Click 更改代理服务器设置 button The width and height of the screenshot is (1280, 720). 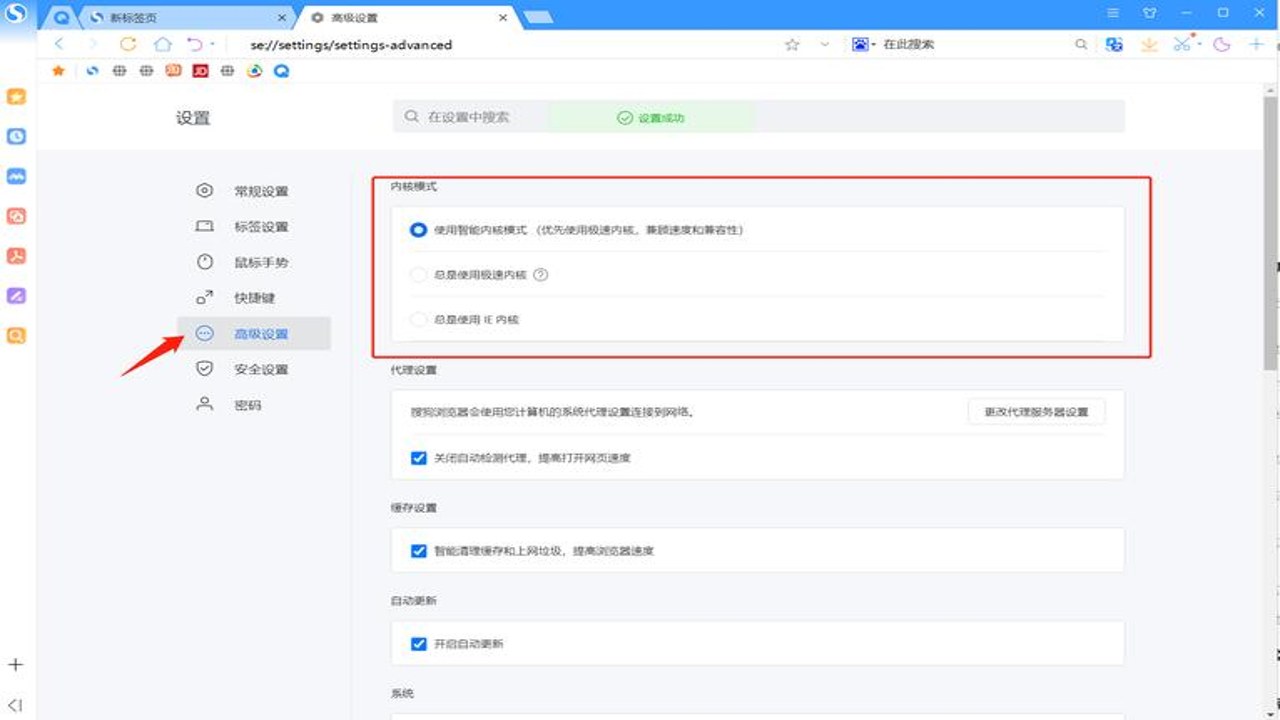[1036, 411]
